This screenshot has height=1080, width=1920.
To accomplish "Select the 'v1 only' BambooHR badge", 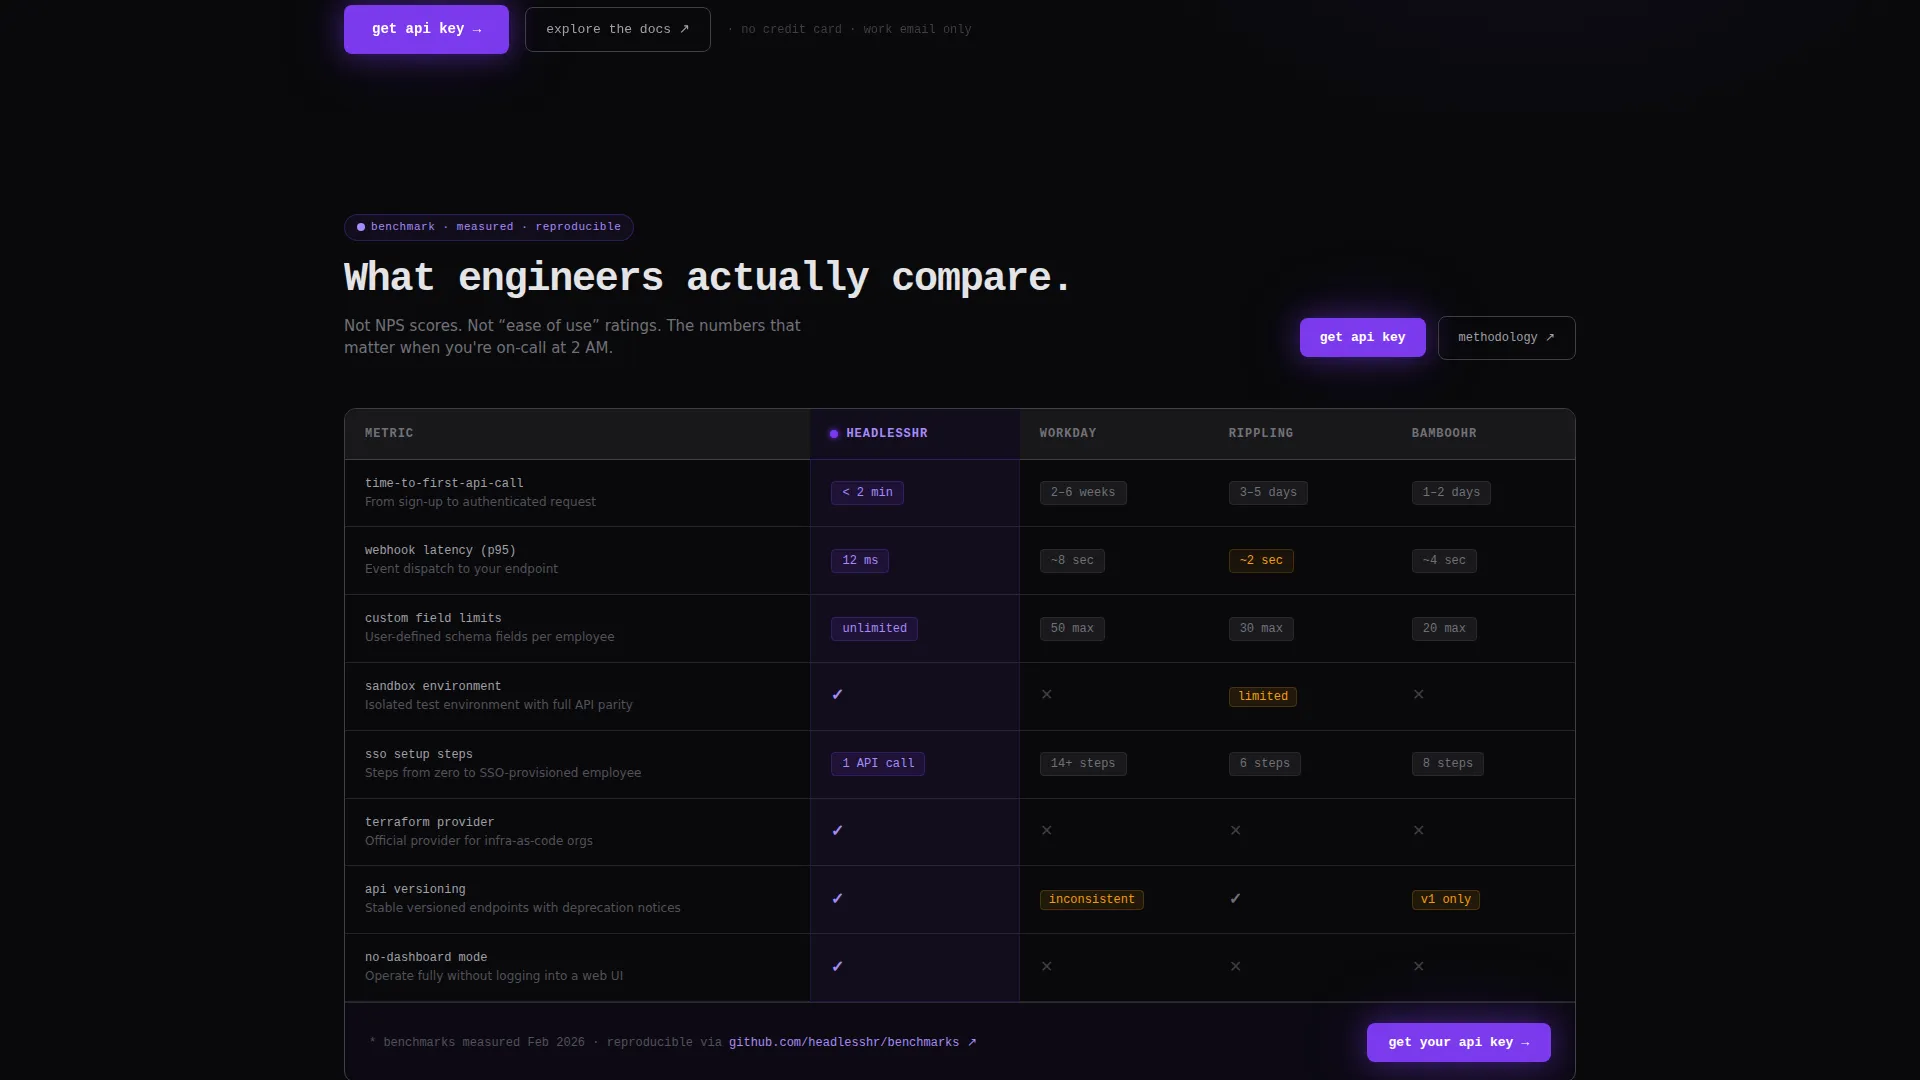I will tap(1446, 900).
